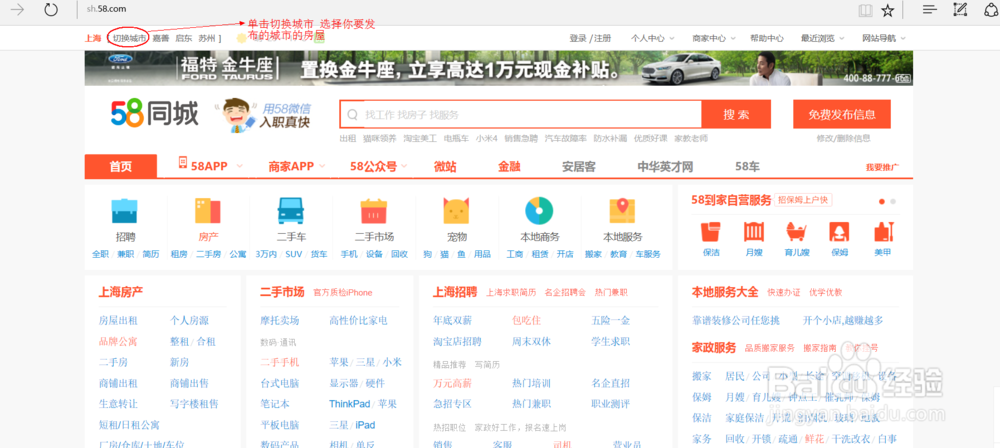
Task: Select the 首页 tab
Action: [x=121, y=167]
